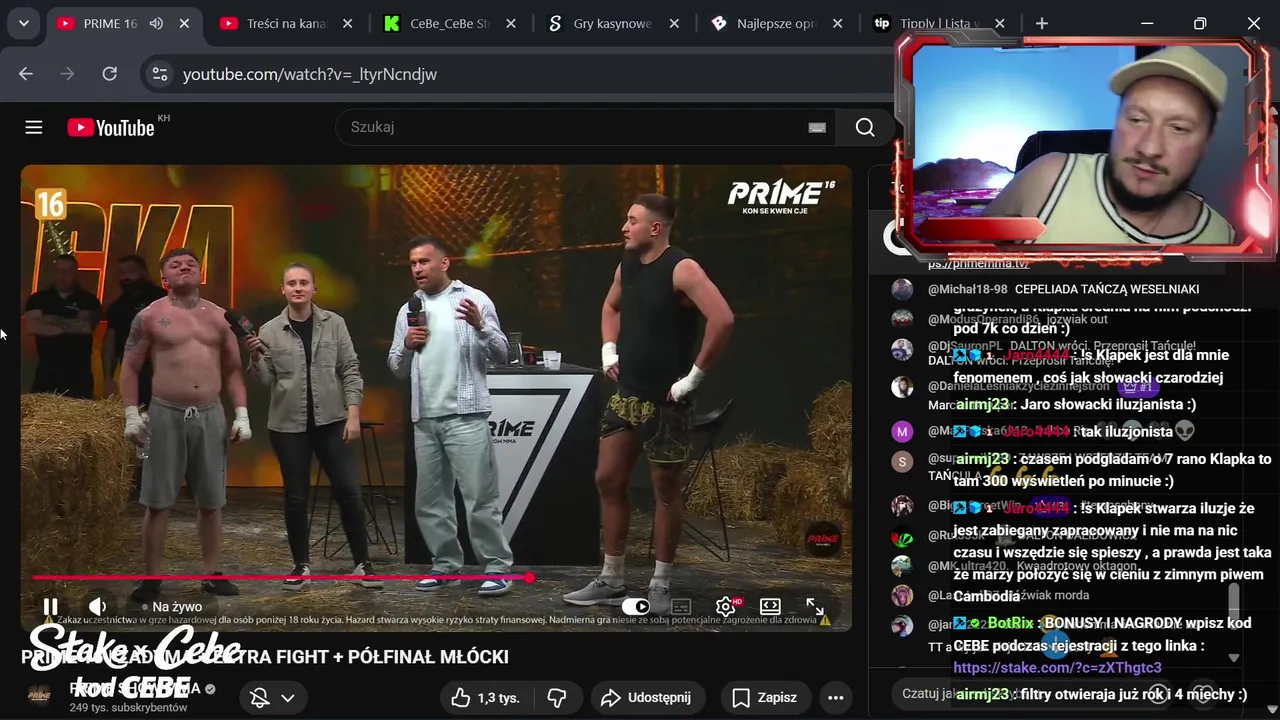Close the 'Najlepsze opr' tab

pos(838,23)
